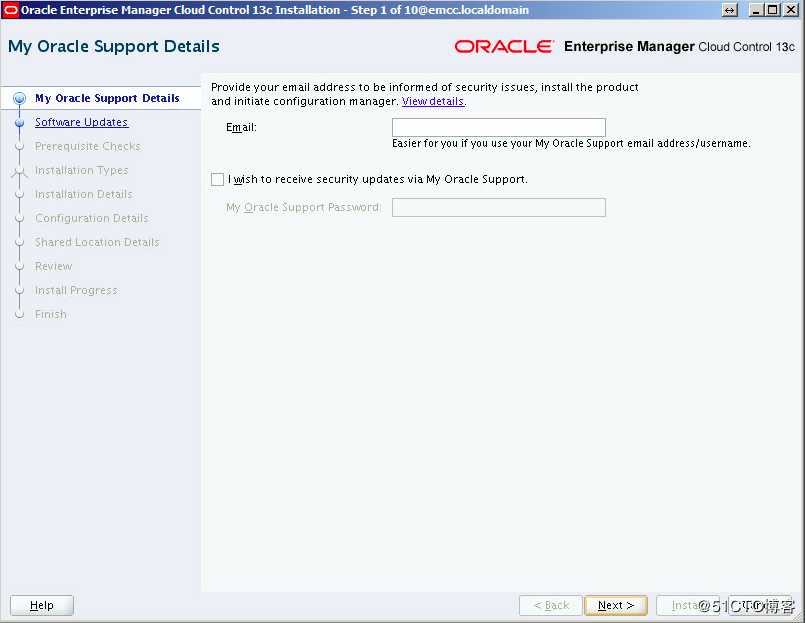Close the installer window
Image resolution: width=805 pixels, height=623 pixels.
pos(790,10)
